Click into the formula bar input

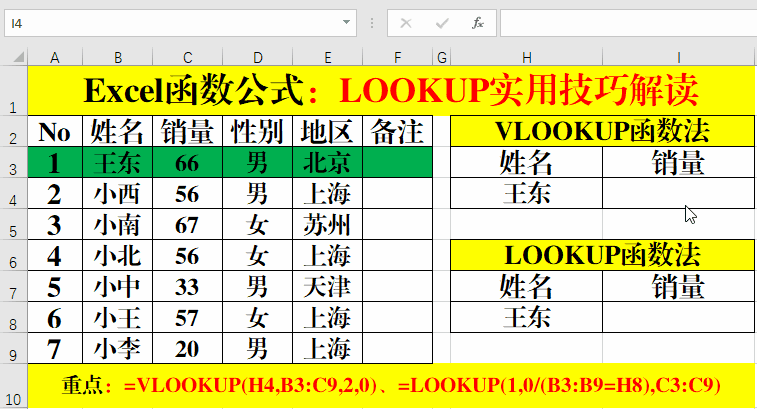(628, 23)
